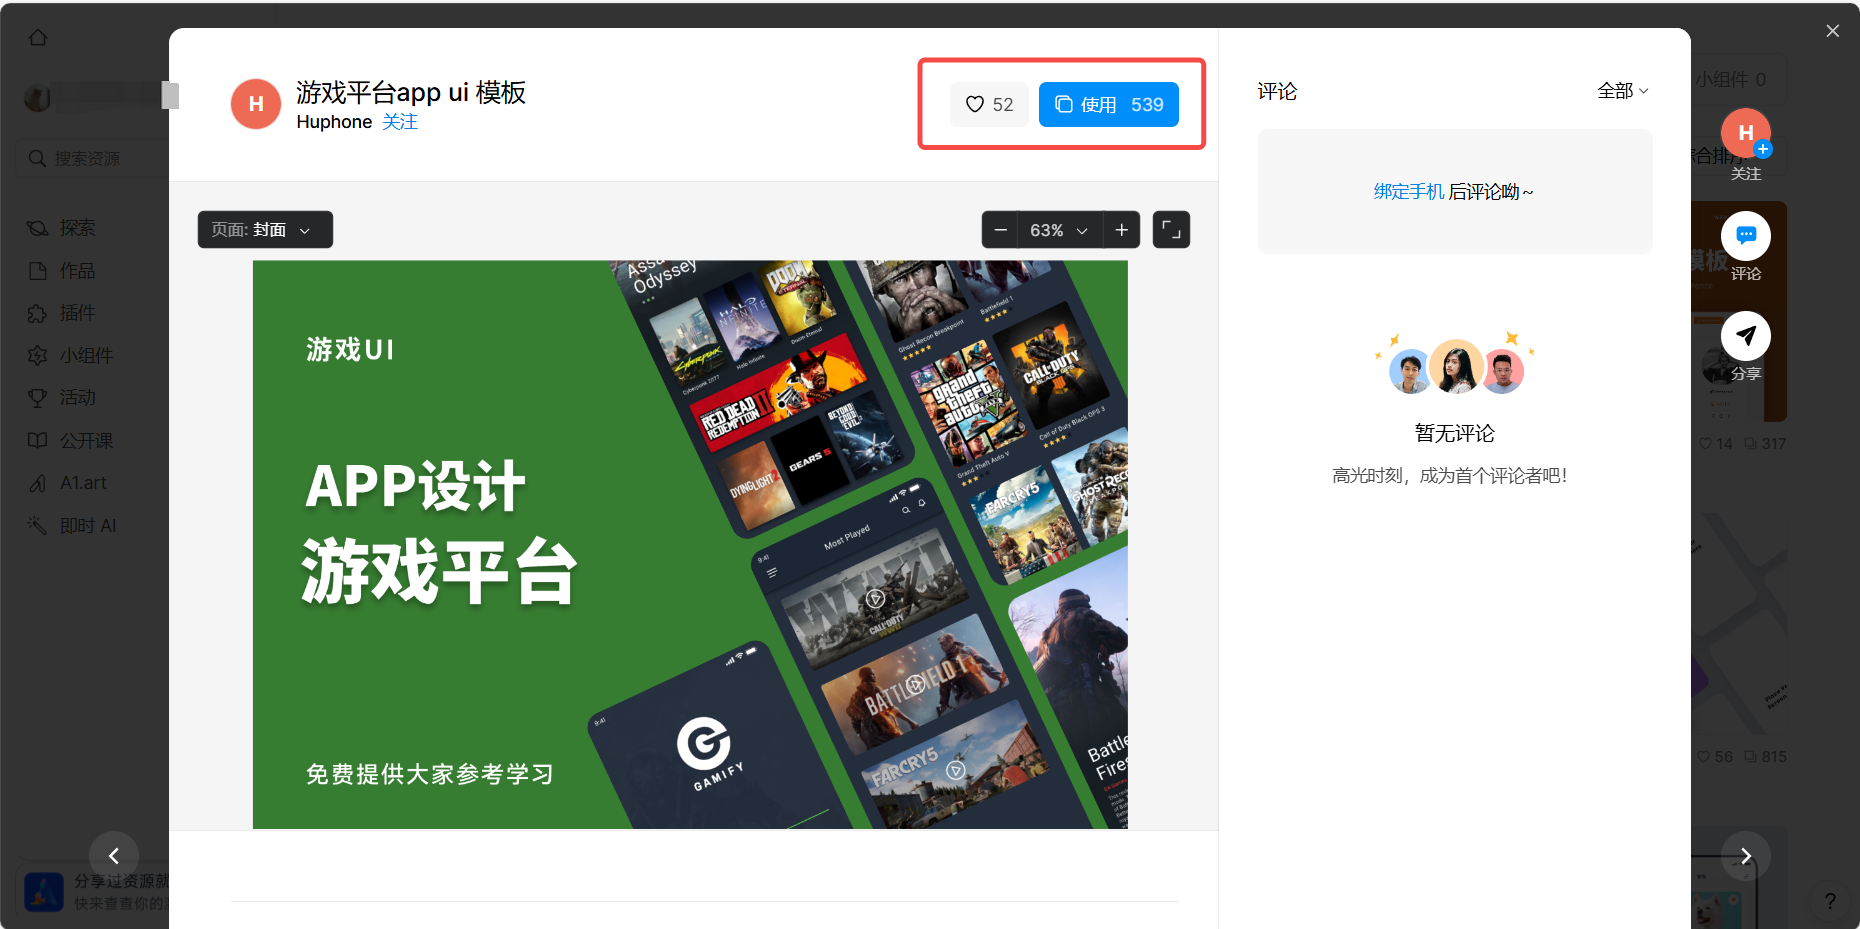Go to next template with right arrow

click(x=1745, y=856)
